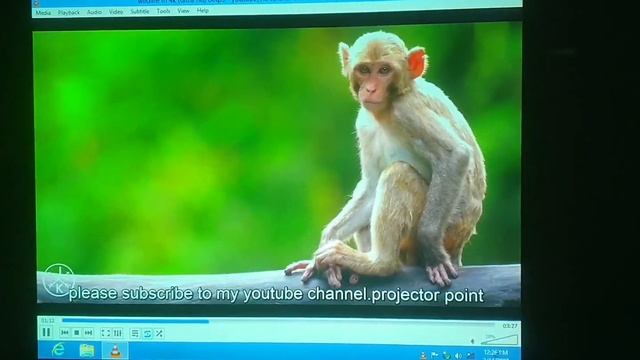Toggle loop repeat mode

coord(147,333)
